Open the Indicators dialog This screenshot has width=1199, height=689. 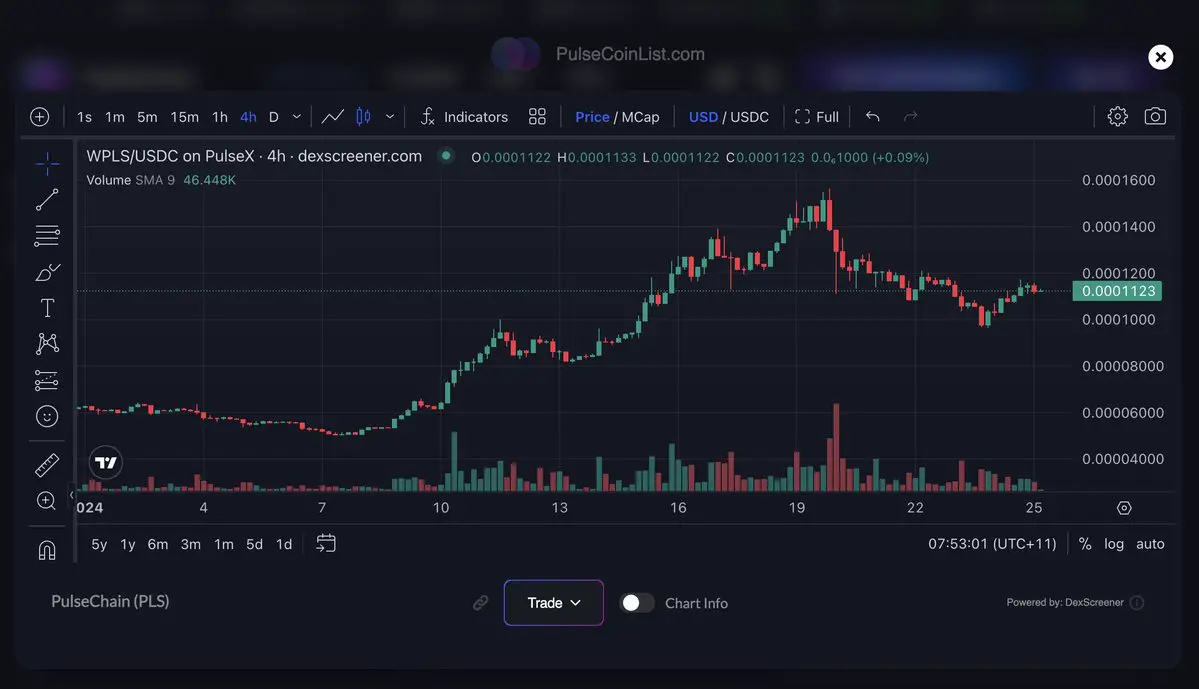(464, 116)
